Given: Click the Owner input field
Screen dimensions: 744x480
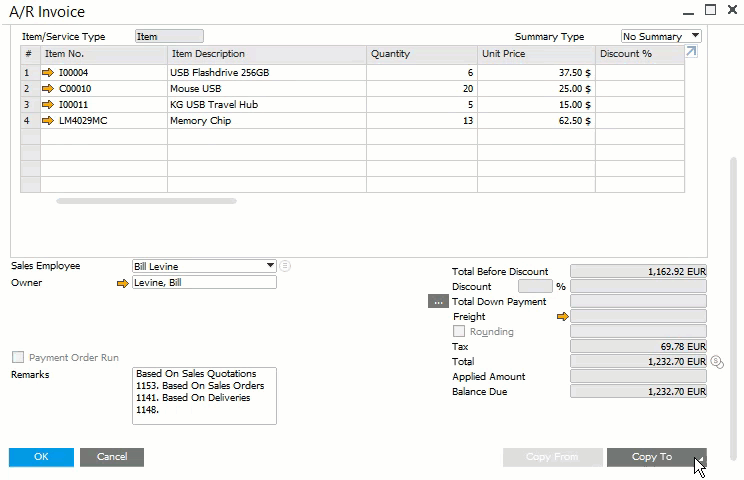Looking at the screenshot, I should pyautogui.click(x=204, y=283).
